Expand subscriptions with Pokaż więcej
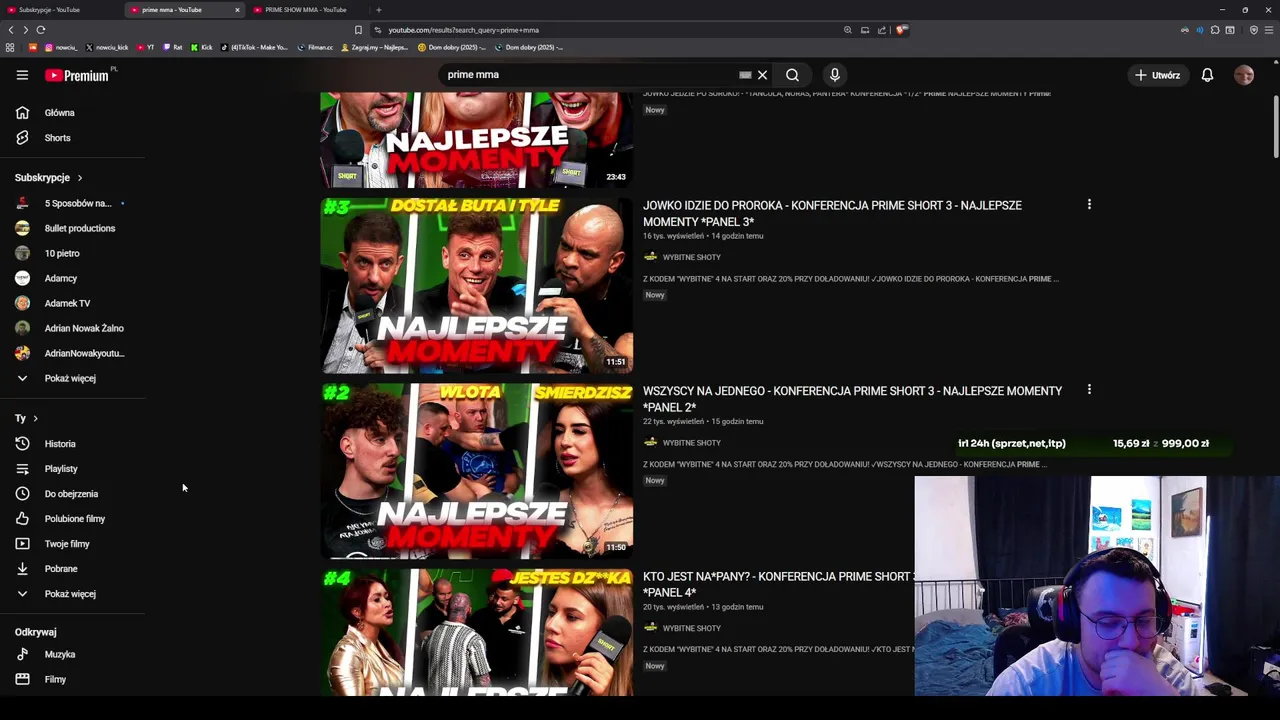 pos(72,378)
